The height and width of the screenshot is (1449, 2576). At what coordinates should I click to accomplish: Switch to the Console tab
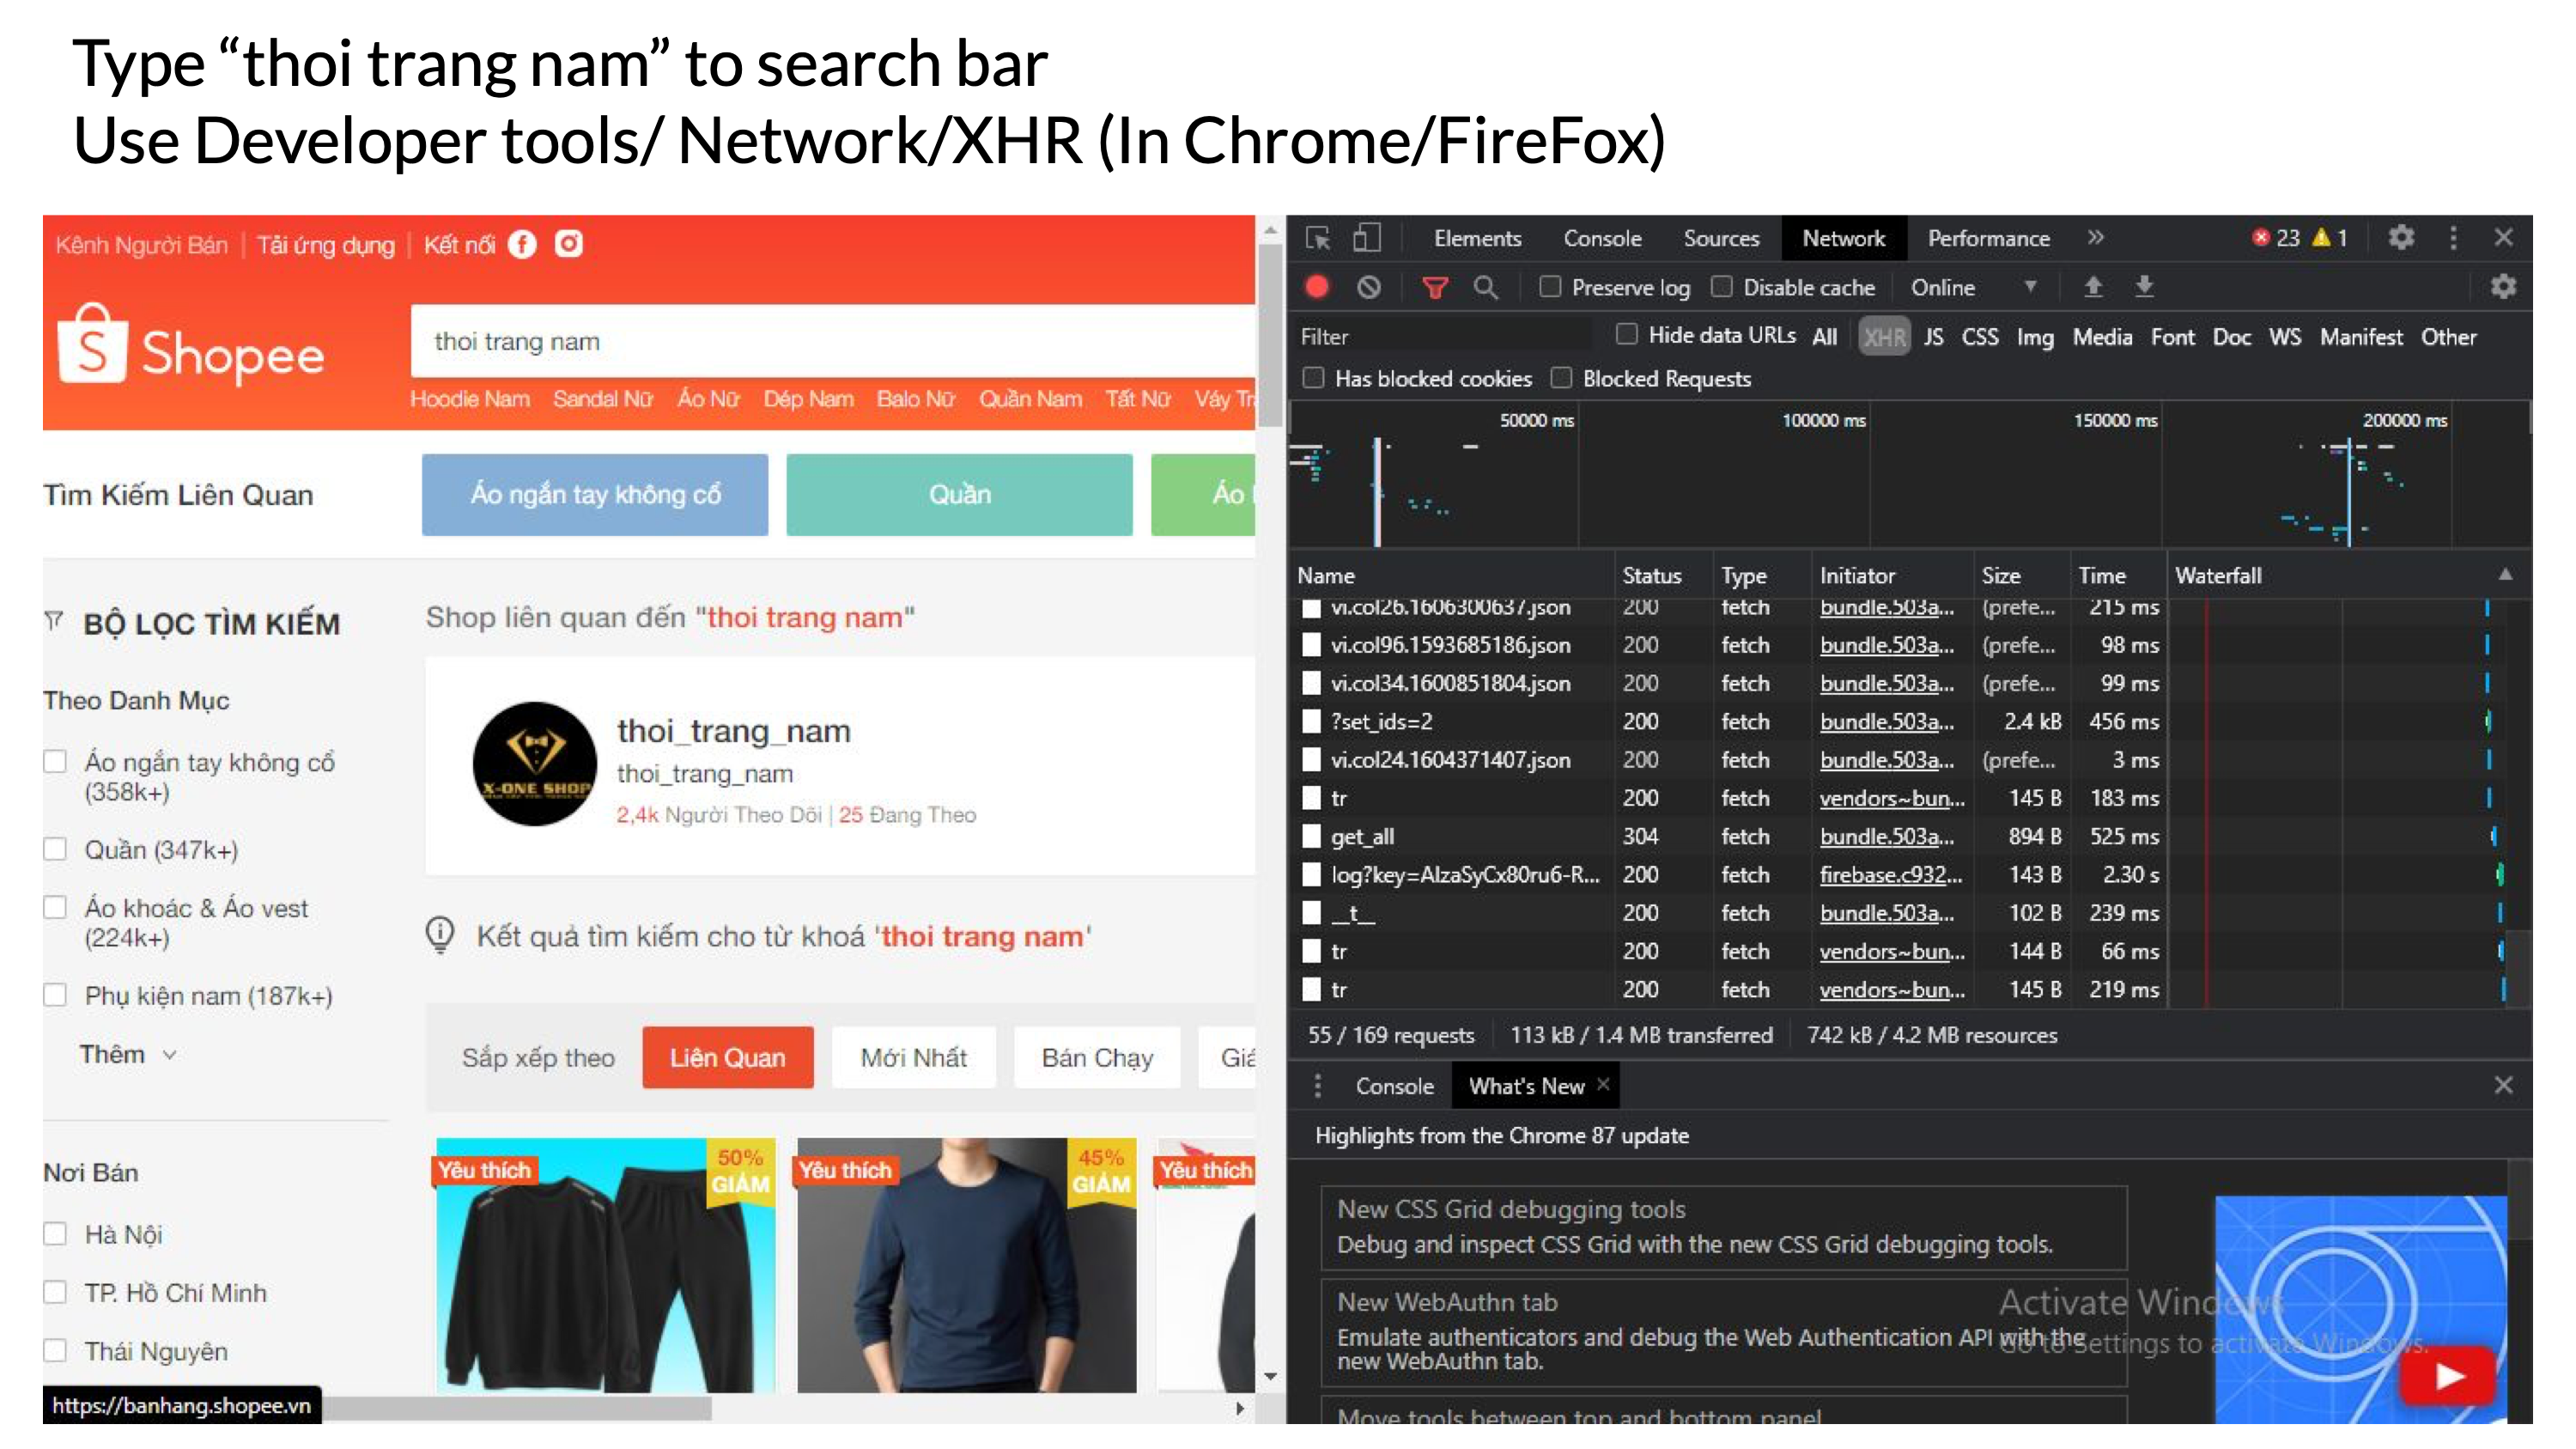[1601, 238]
